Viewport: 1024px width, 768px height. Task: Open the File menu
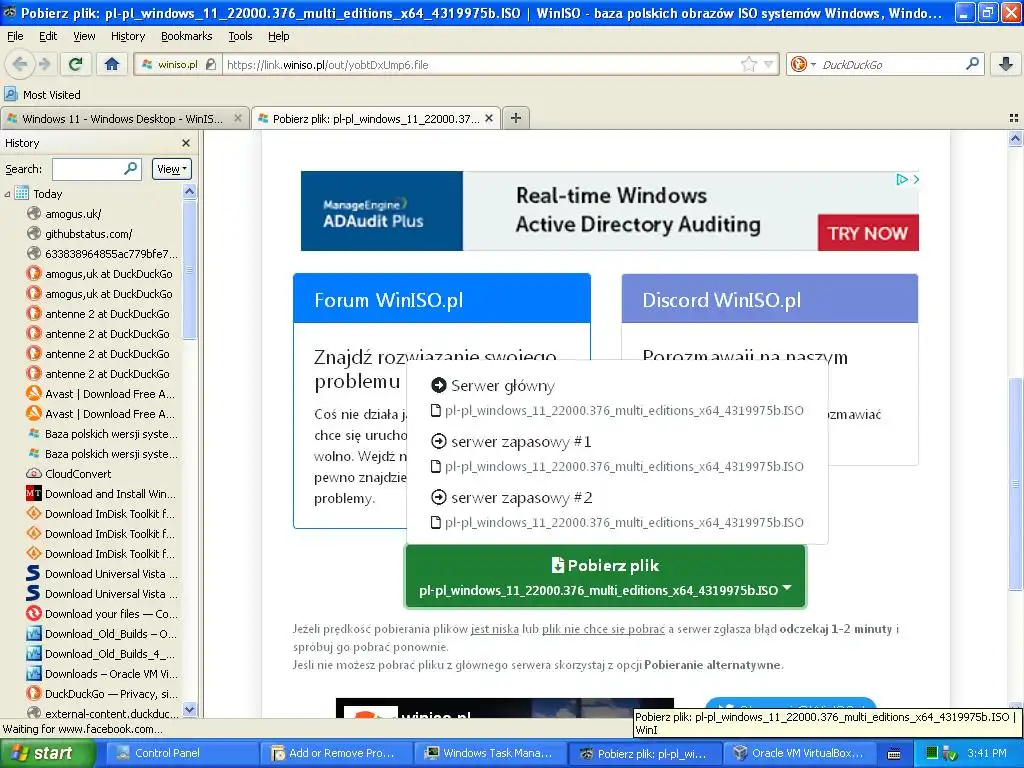point(15,36)
